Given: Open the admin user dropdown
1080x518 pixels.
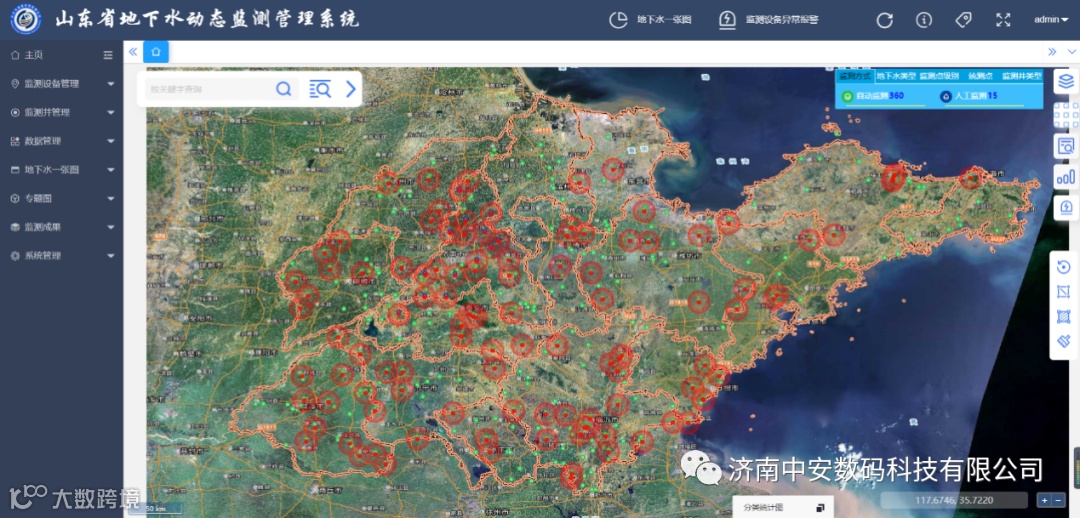Looking at the screenshot, I should tap(1050, 20).
